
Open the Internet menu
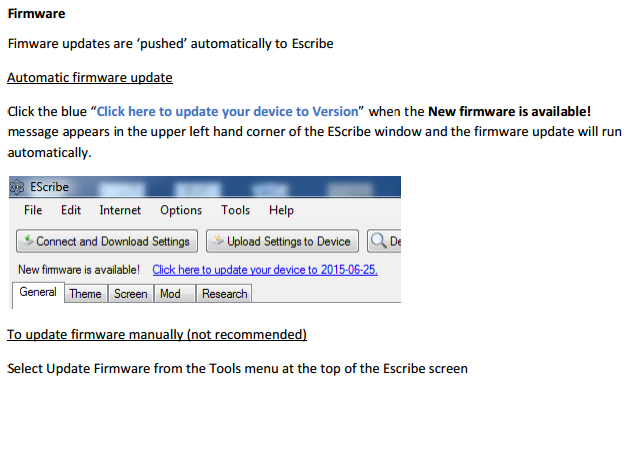120,210
